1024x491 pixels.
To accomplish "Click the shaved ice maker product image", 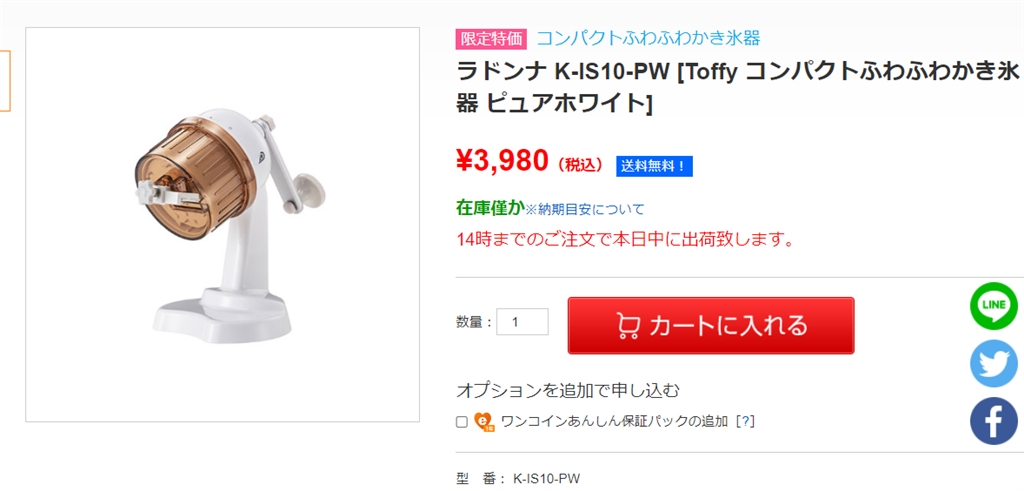I will [x=222, y=224].
